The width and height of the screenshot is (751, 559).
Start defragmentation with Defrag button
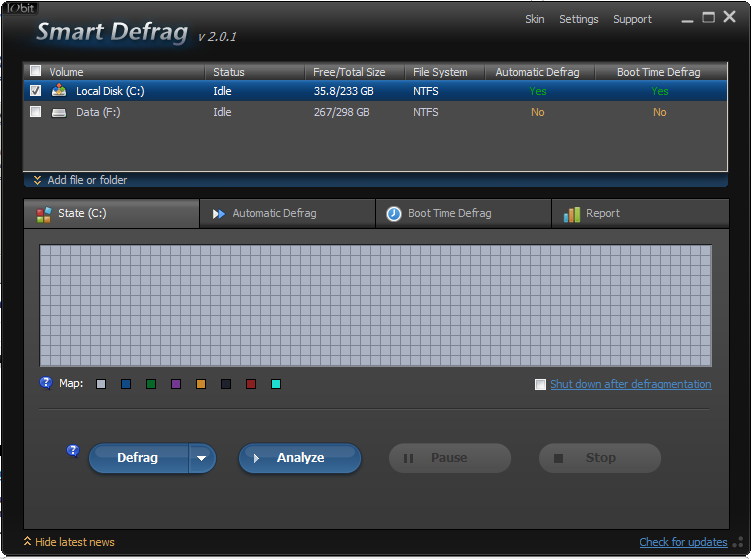(x=138, y=458)
